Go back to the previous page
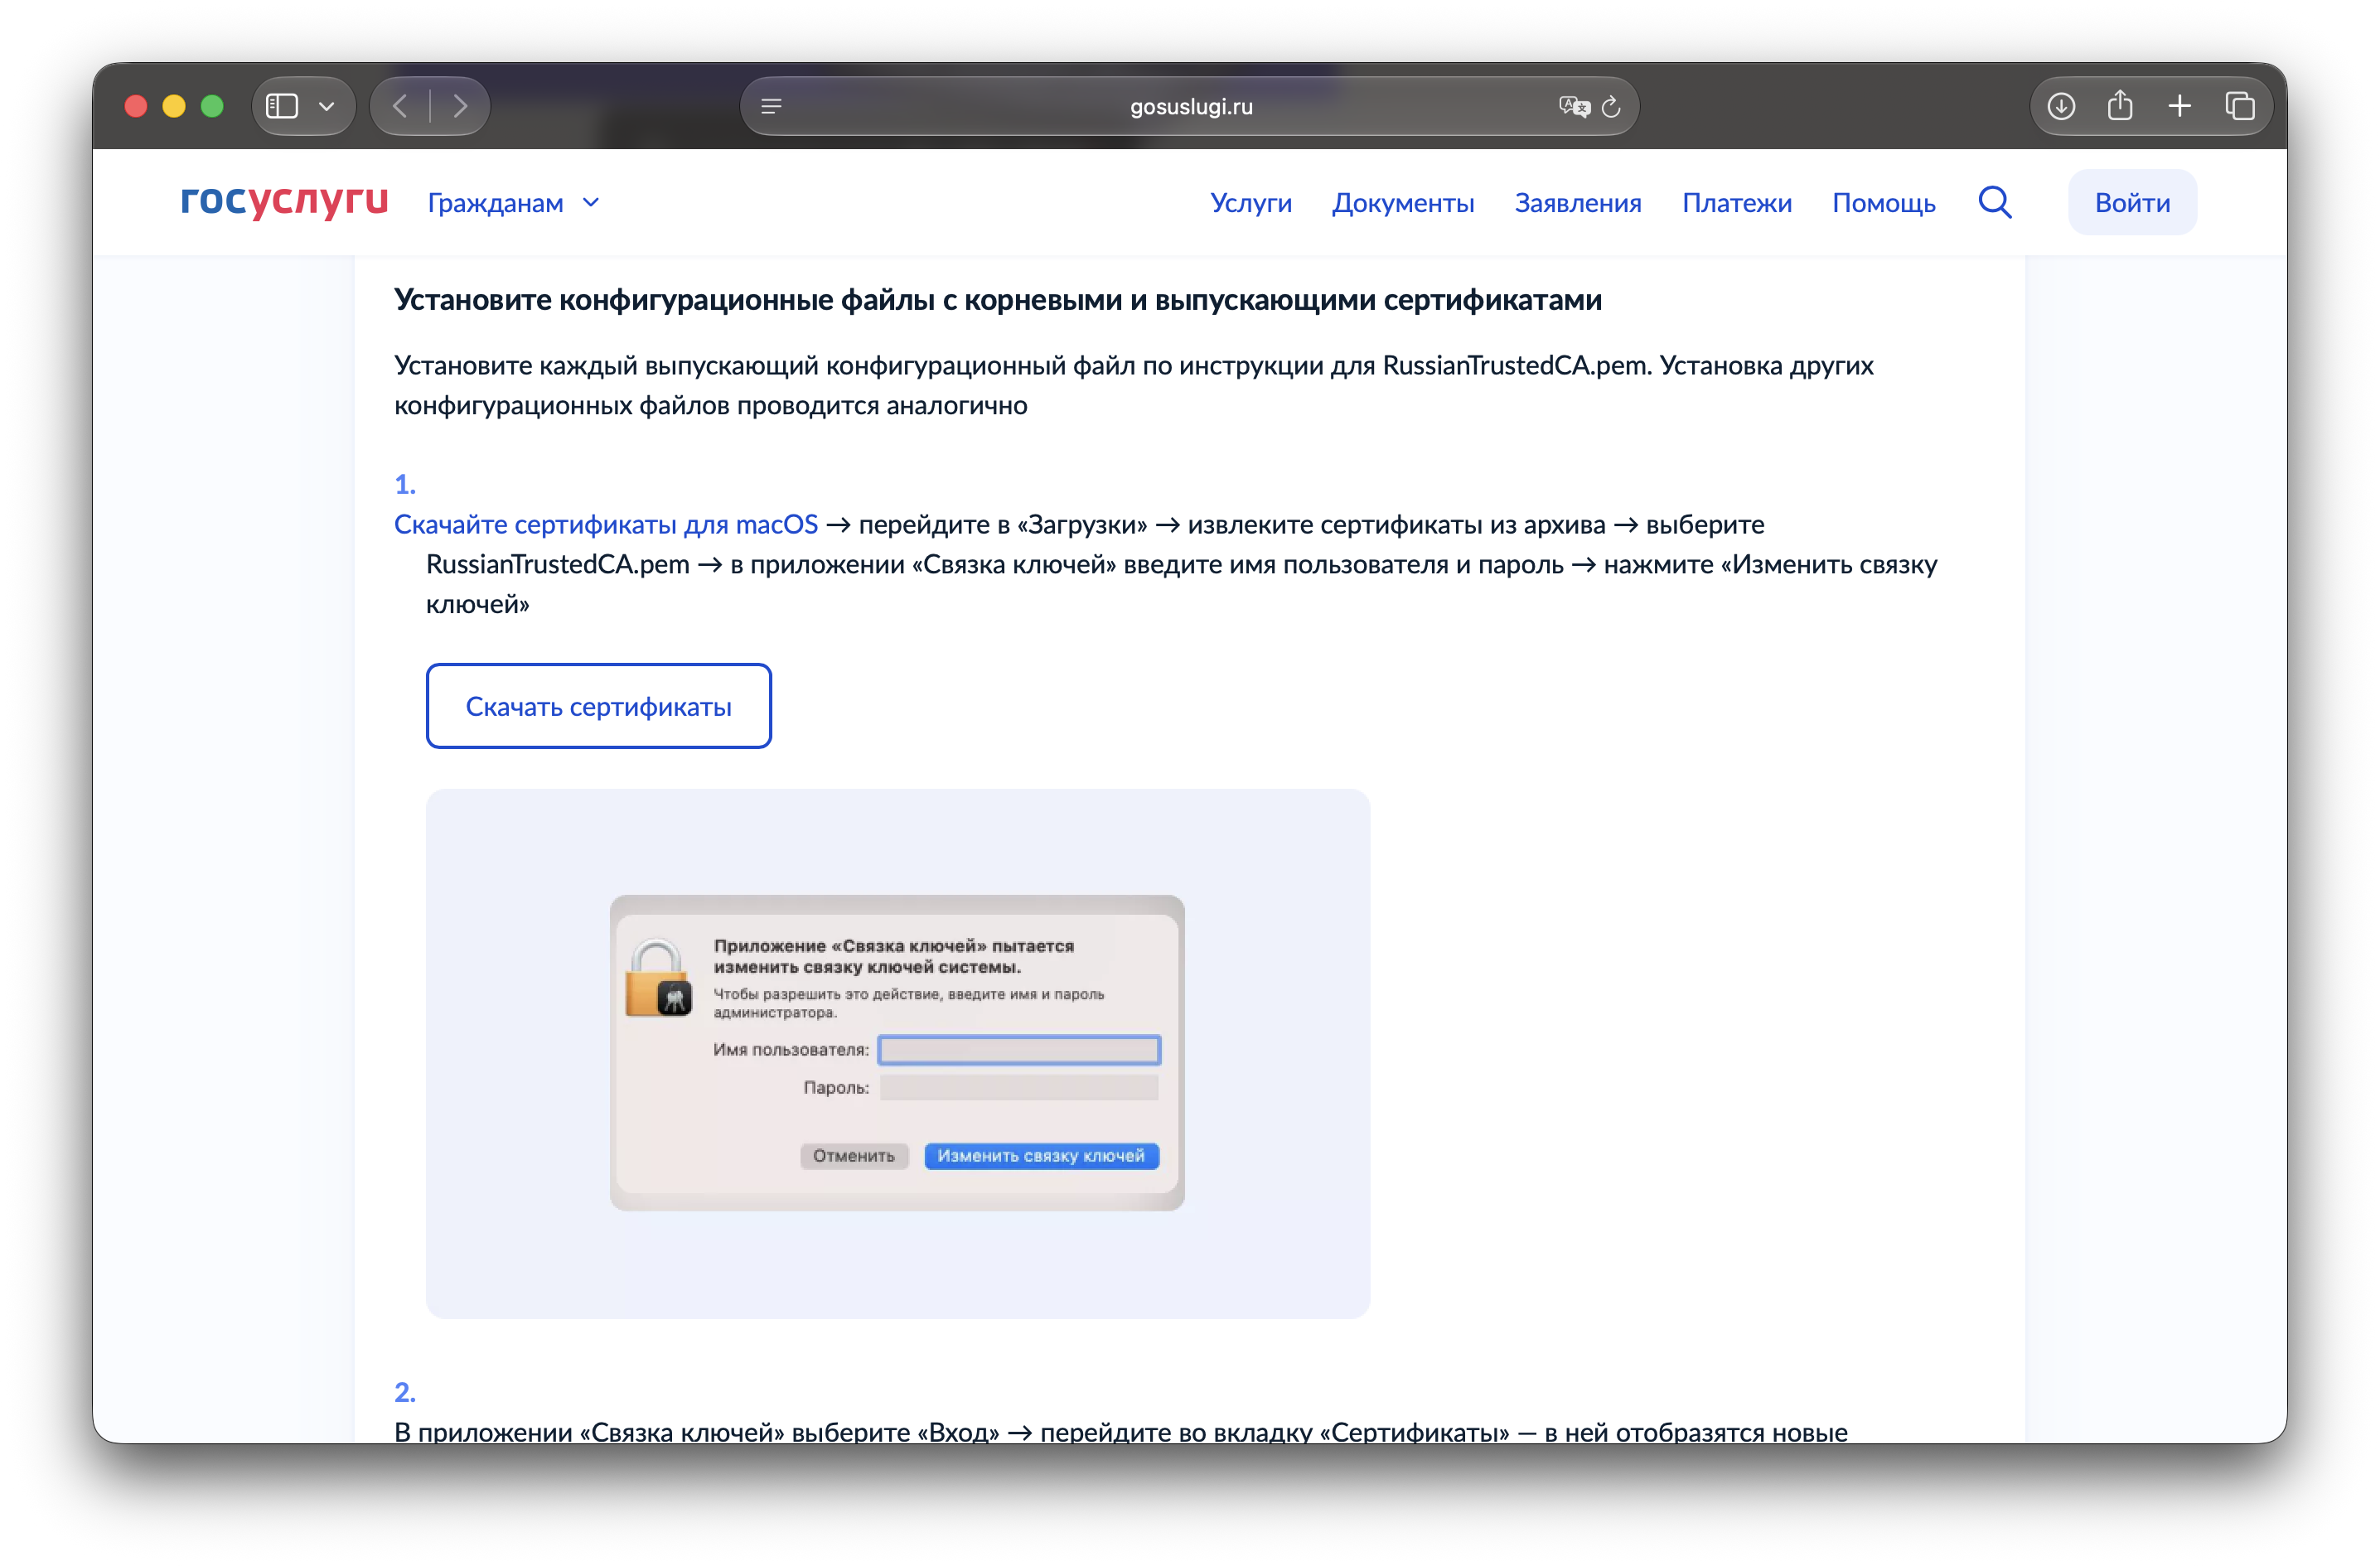 point(400,106)
